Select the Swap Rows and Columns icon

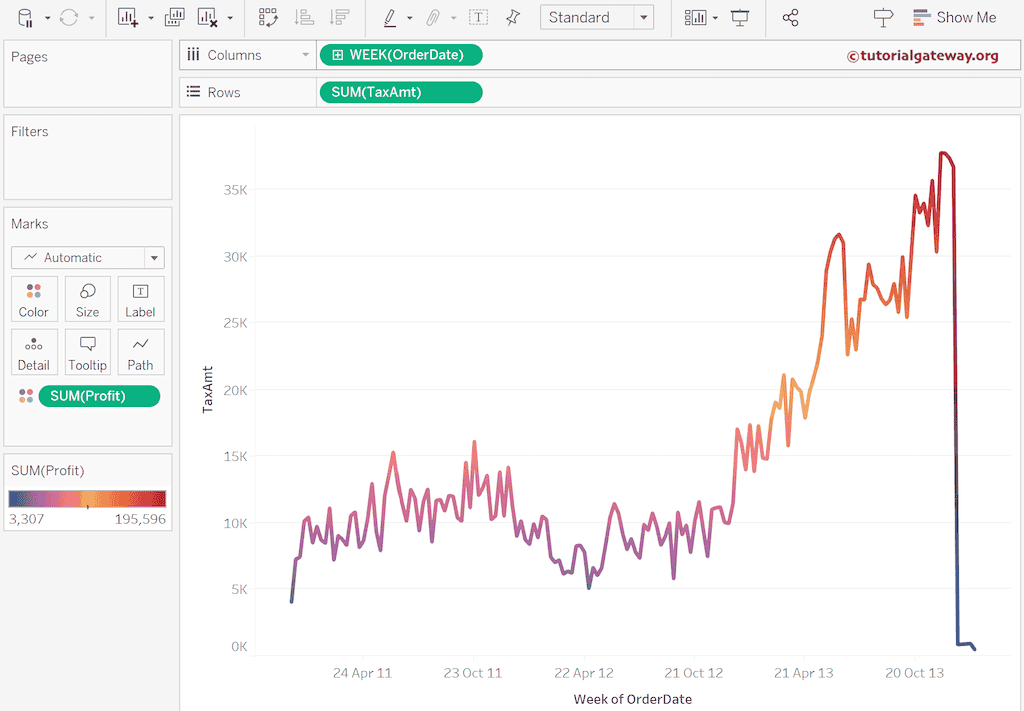[267, 17]
